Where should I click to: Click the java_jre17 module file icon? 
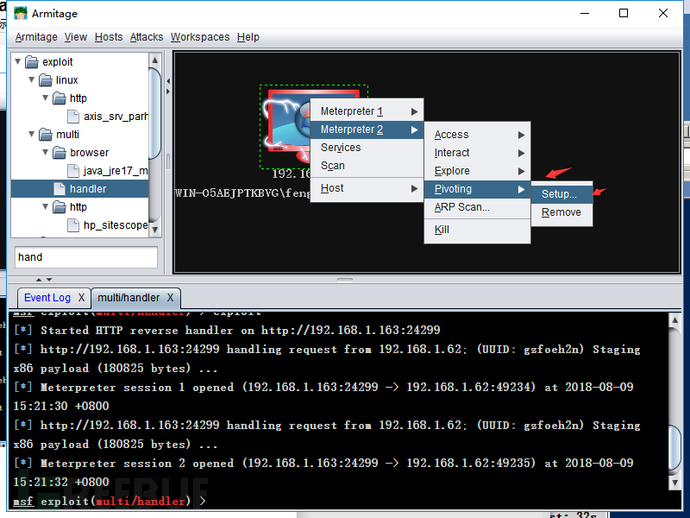pos(73,170)
